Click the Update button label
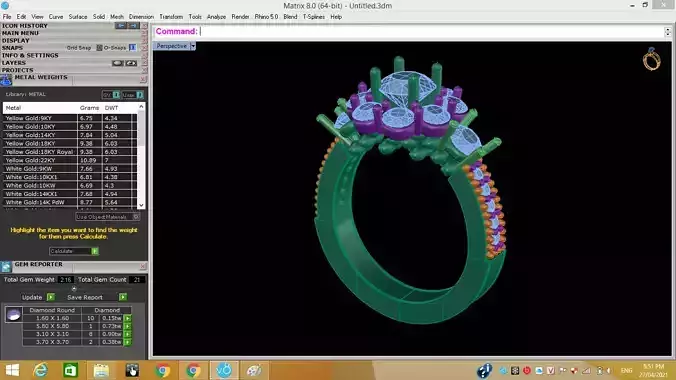The image size is (676, 380). pyautogui.click(x=32, y=297)
